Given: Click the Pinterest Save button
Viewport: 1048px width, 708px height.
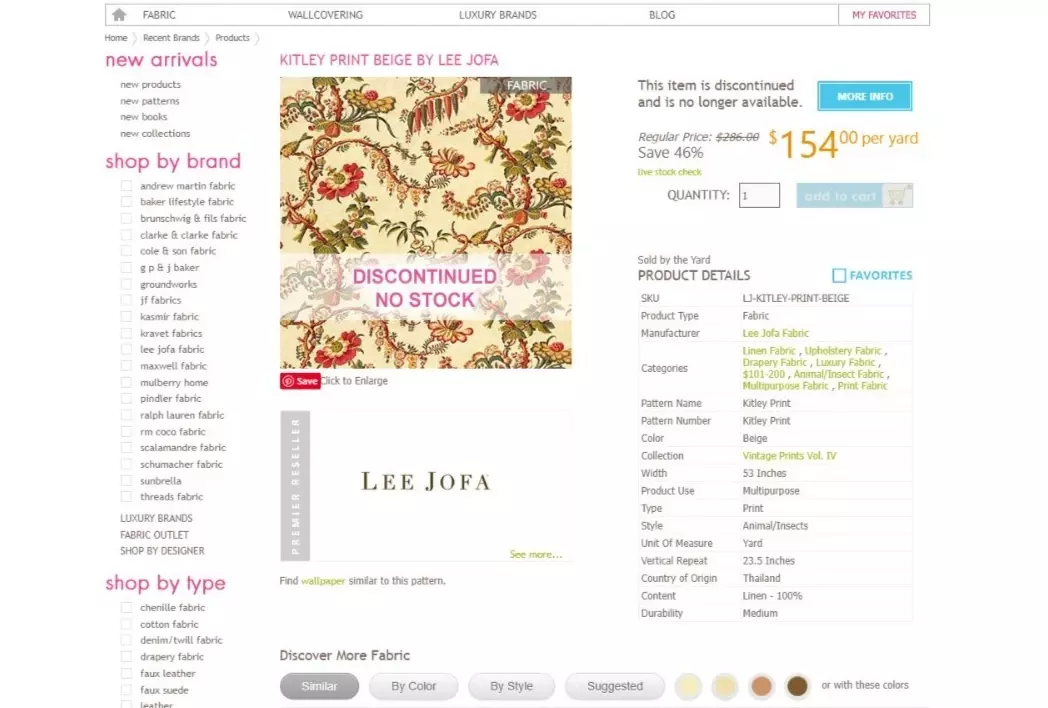Looking at the screenshot, I should tap(300, 381).
